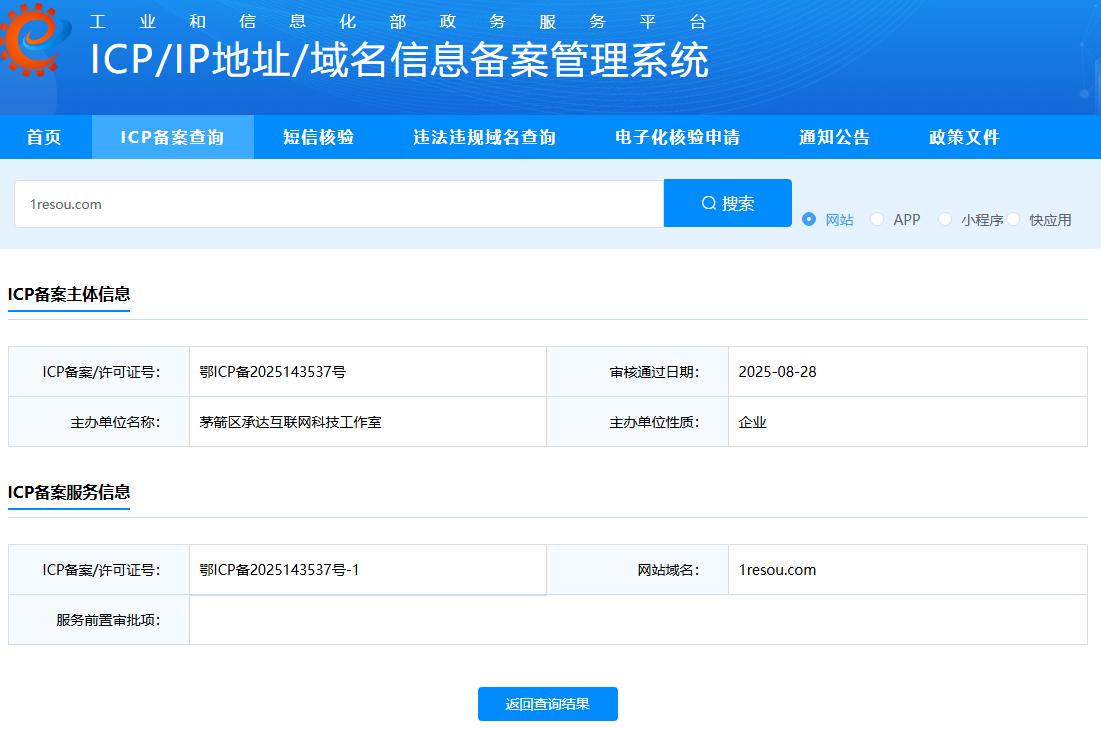Image resolution: width=1101 pixels, height=729 pixels.
Task: Open the 通知公告 announcements page
Action: point(835,137)
